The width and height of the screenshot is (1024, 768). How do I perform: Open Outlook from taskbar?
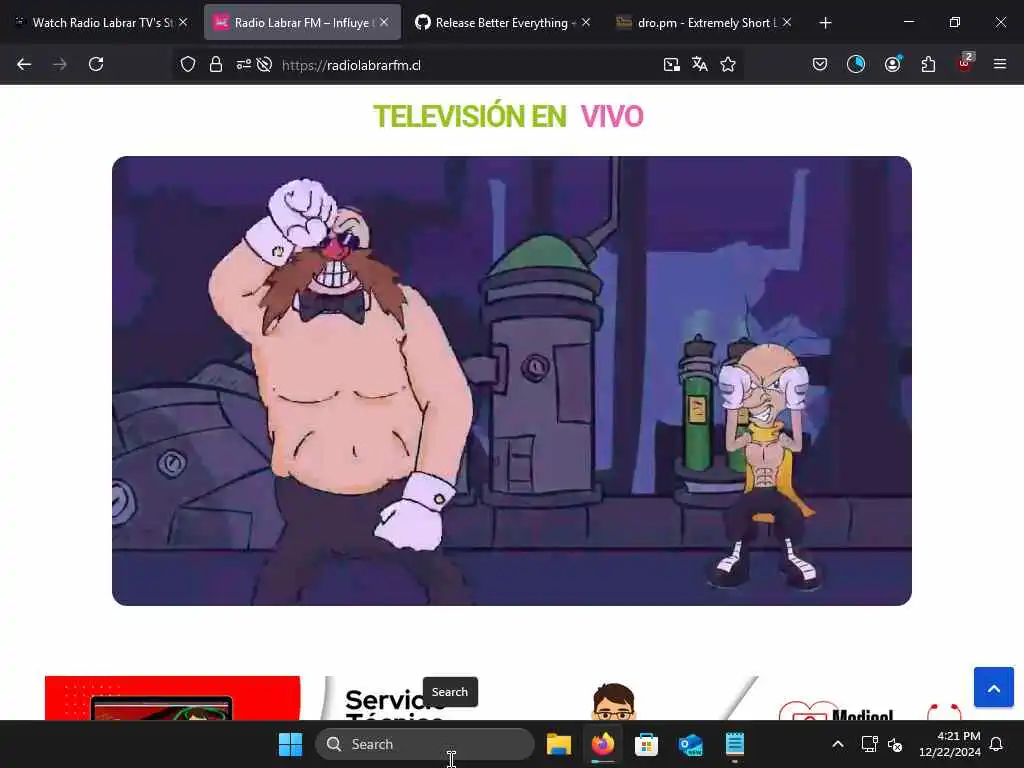pos(690,744)
